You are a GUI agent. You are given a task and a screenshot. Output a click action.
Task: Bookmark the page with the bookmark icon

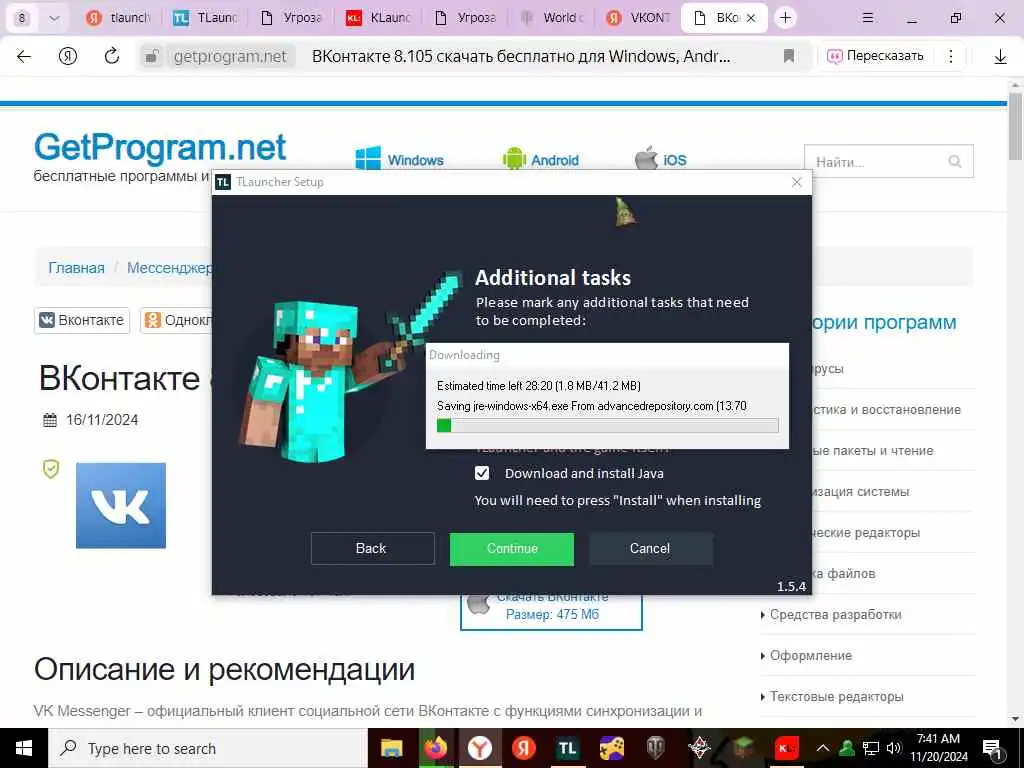tap(789, 56)
